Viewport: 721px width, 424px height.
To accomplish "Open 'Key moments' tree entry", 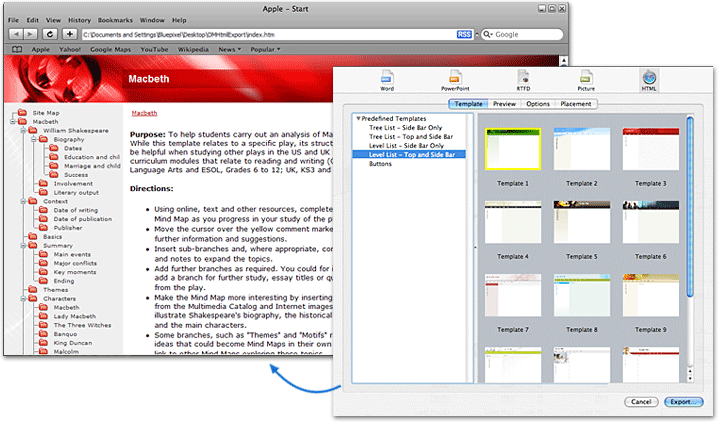I will 75,272.
